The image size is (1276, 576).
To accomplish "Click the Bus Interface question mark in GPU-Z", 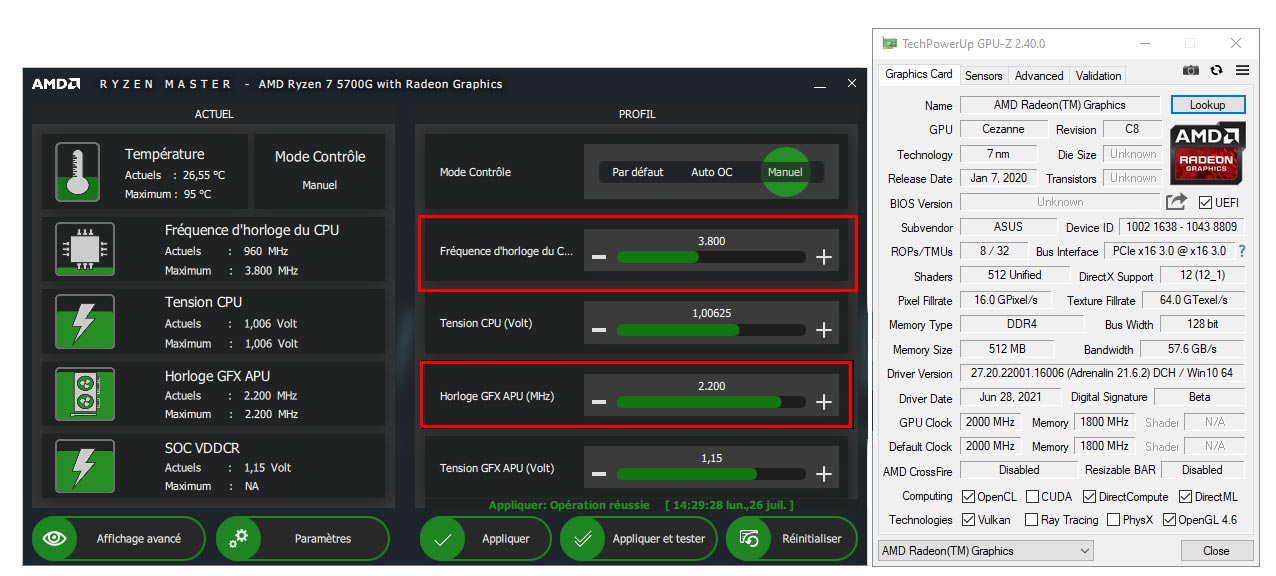I will 1242,251.
